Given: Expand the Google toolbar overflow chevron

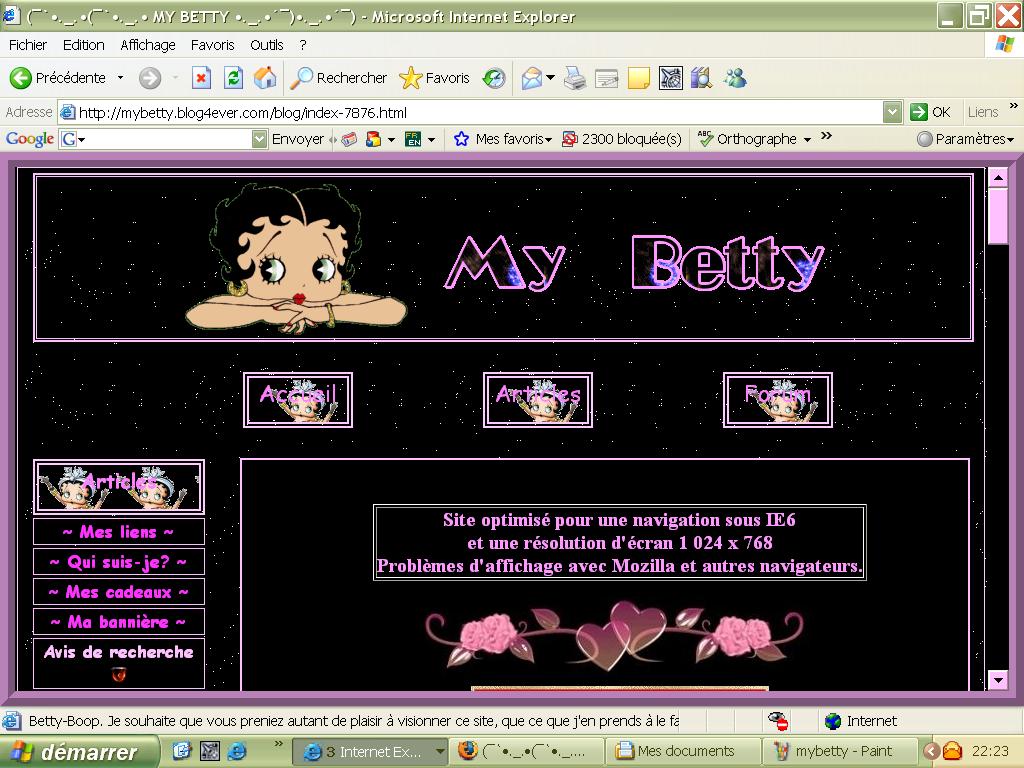Looking at the screenshot, I should click(826, 136).
